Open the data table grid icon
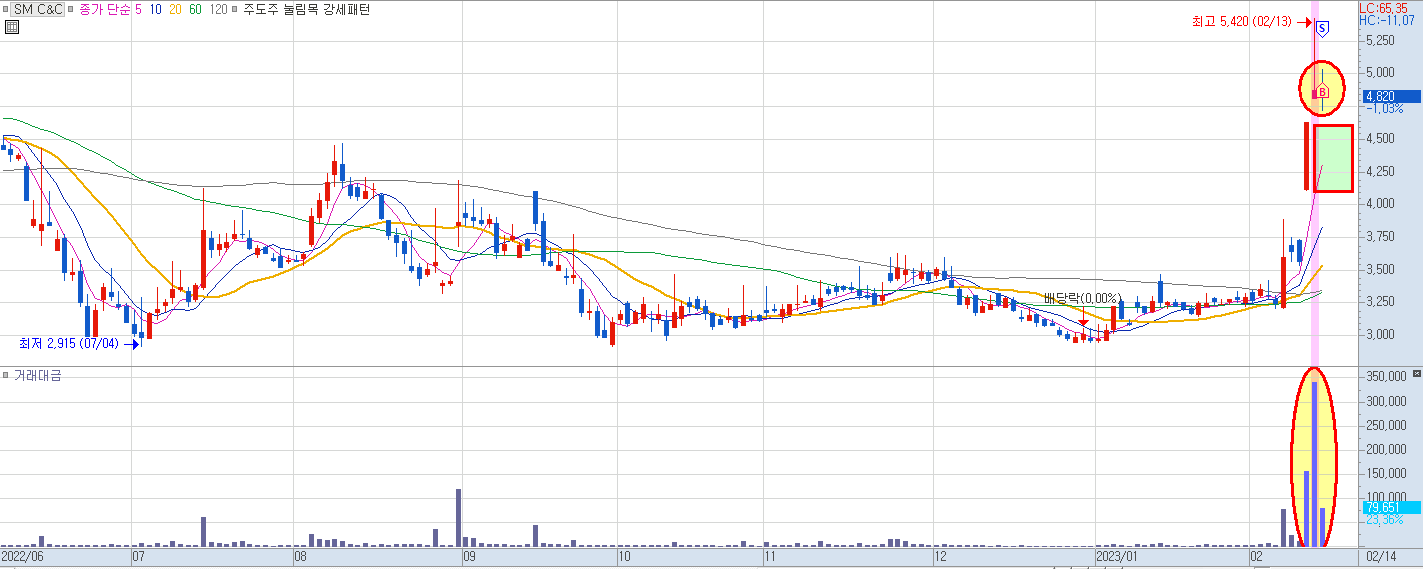This screenshot has height=569, width=1423. pyautogui.click(x=10, y=27)
